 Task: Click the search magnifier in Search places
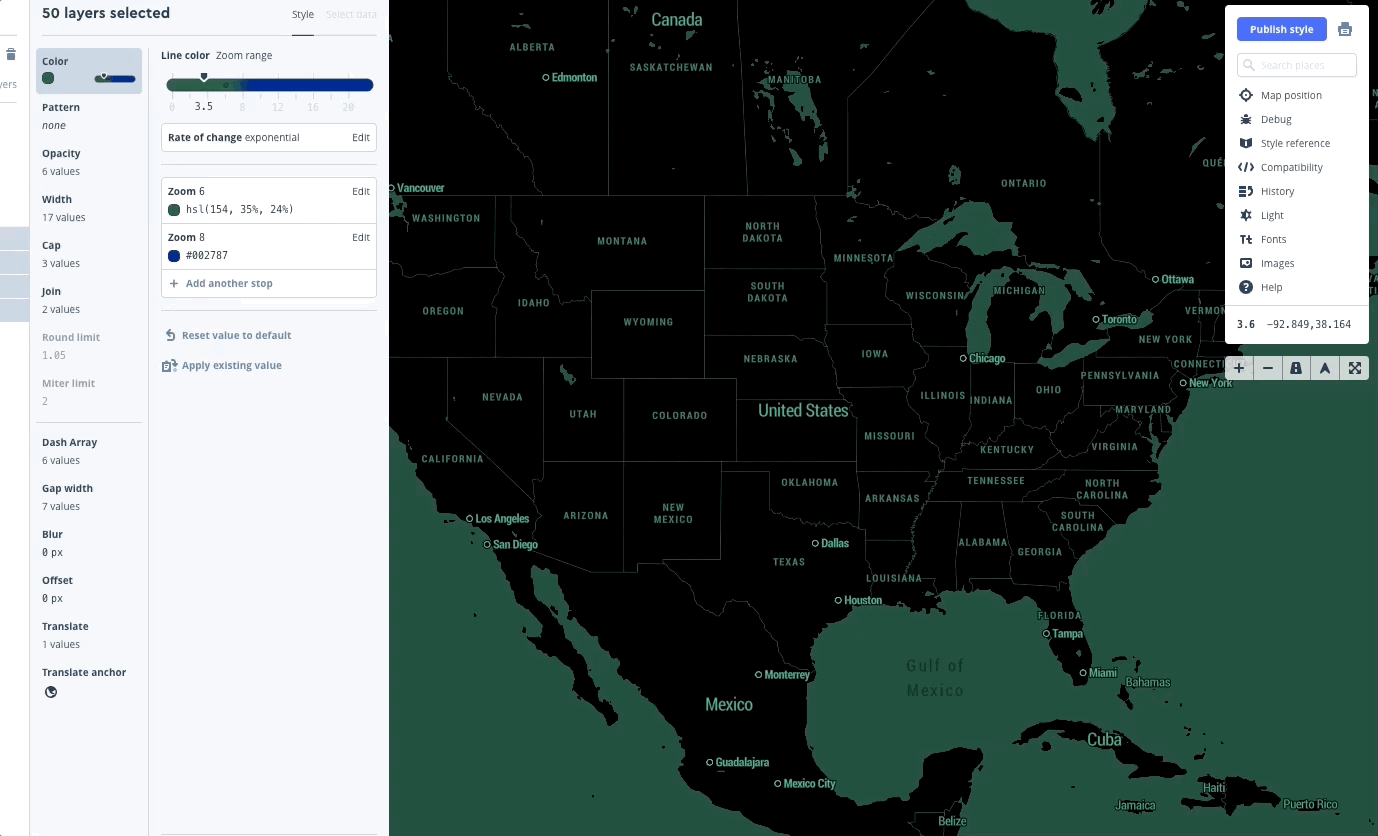coord(1249,65)
